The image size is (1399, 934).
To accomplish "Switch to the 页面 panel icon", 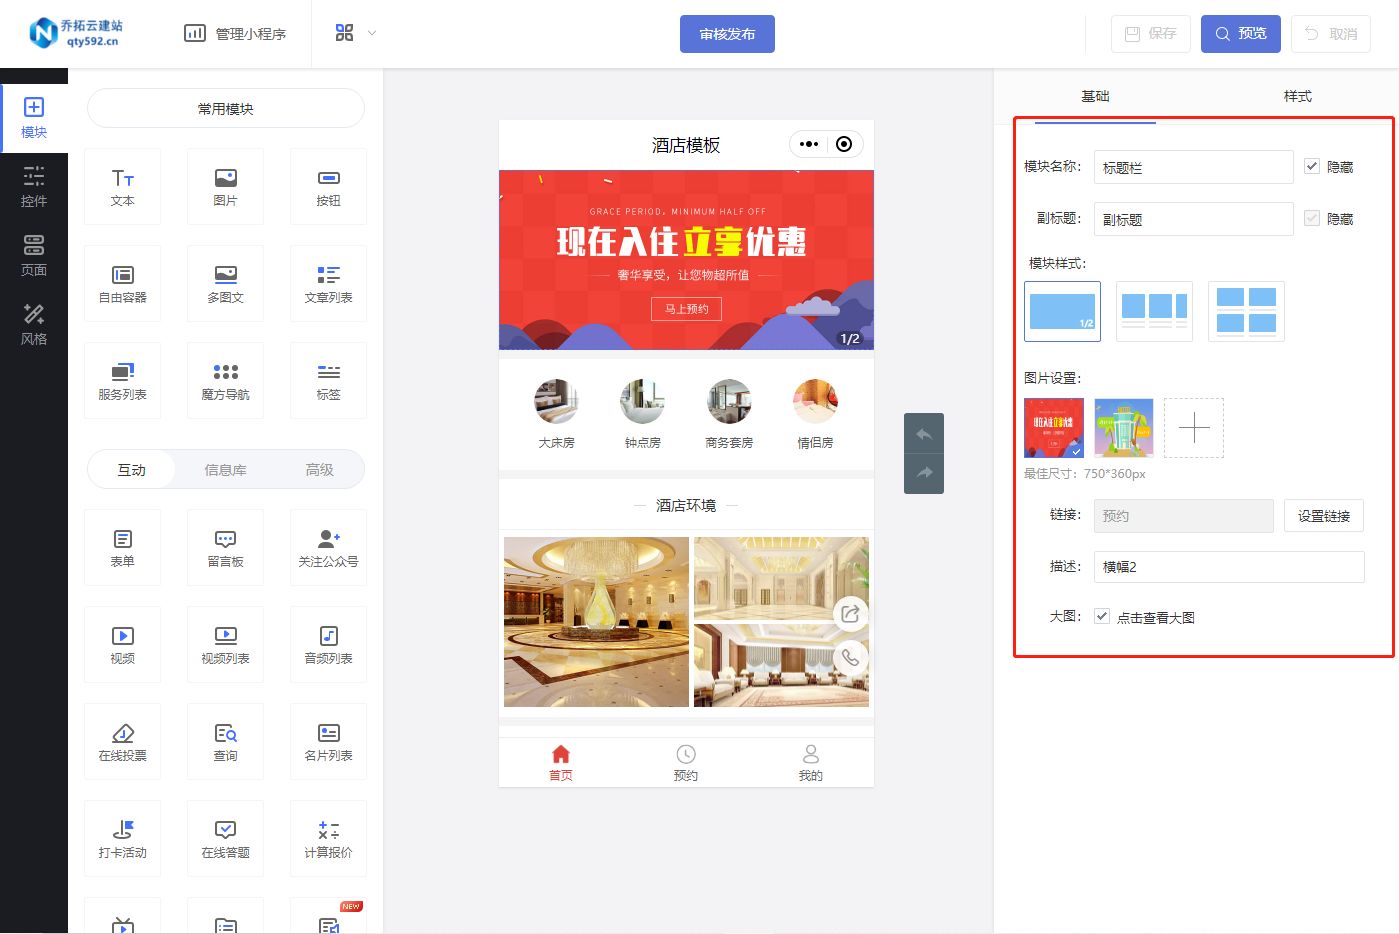I will tap(34, 255).
